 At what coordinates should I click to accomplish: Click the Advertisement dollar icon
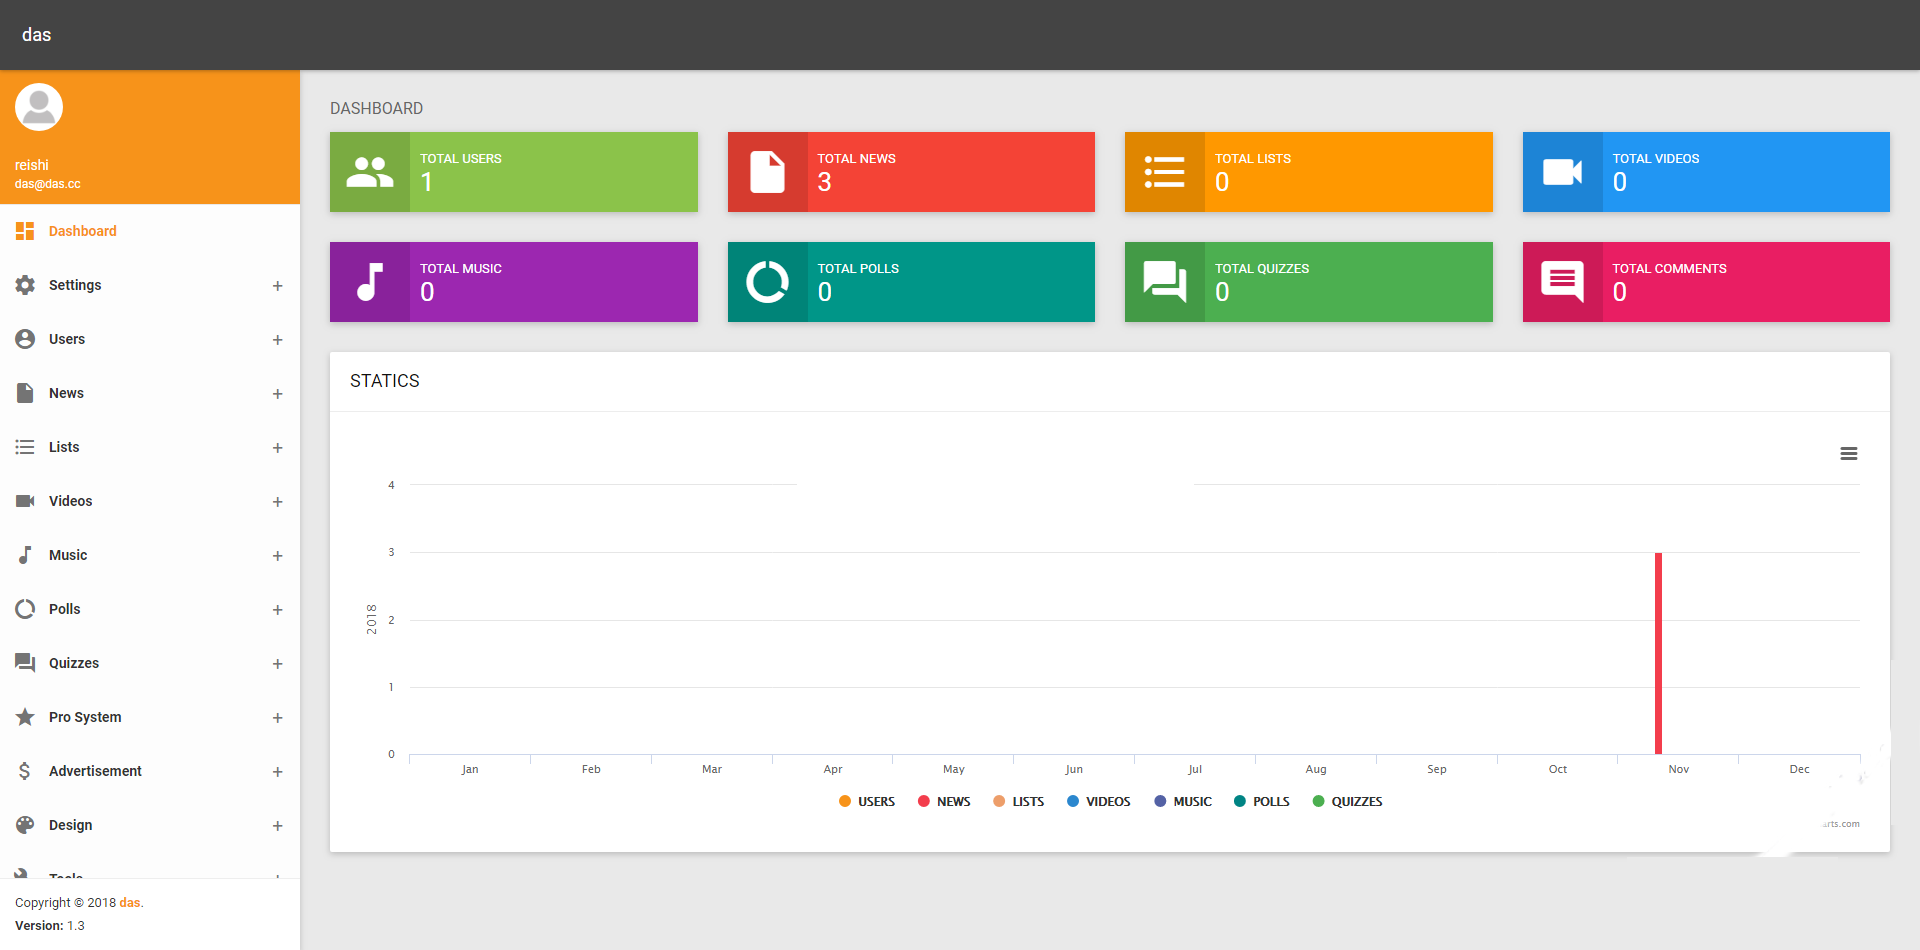[24, 771]
